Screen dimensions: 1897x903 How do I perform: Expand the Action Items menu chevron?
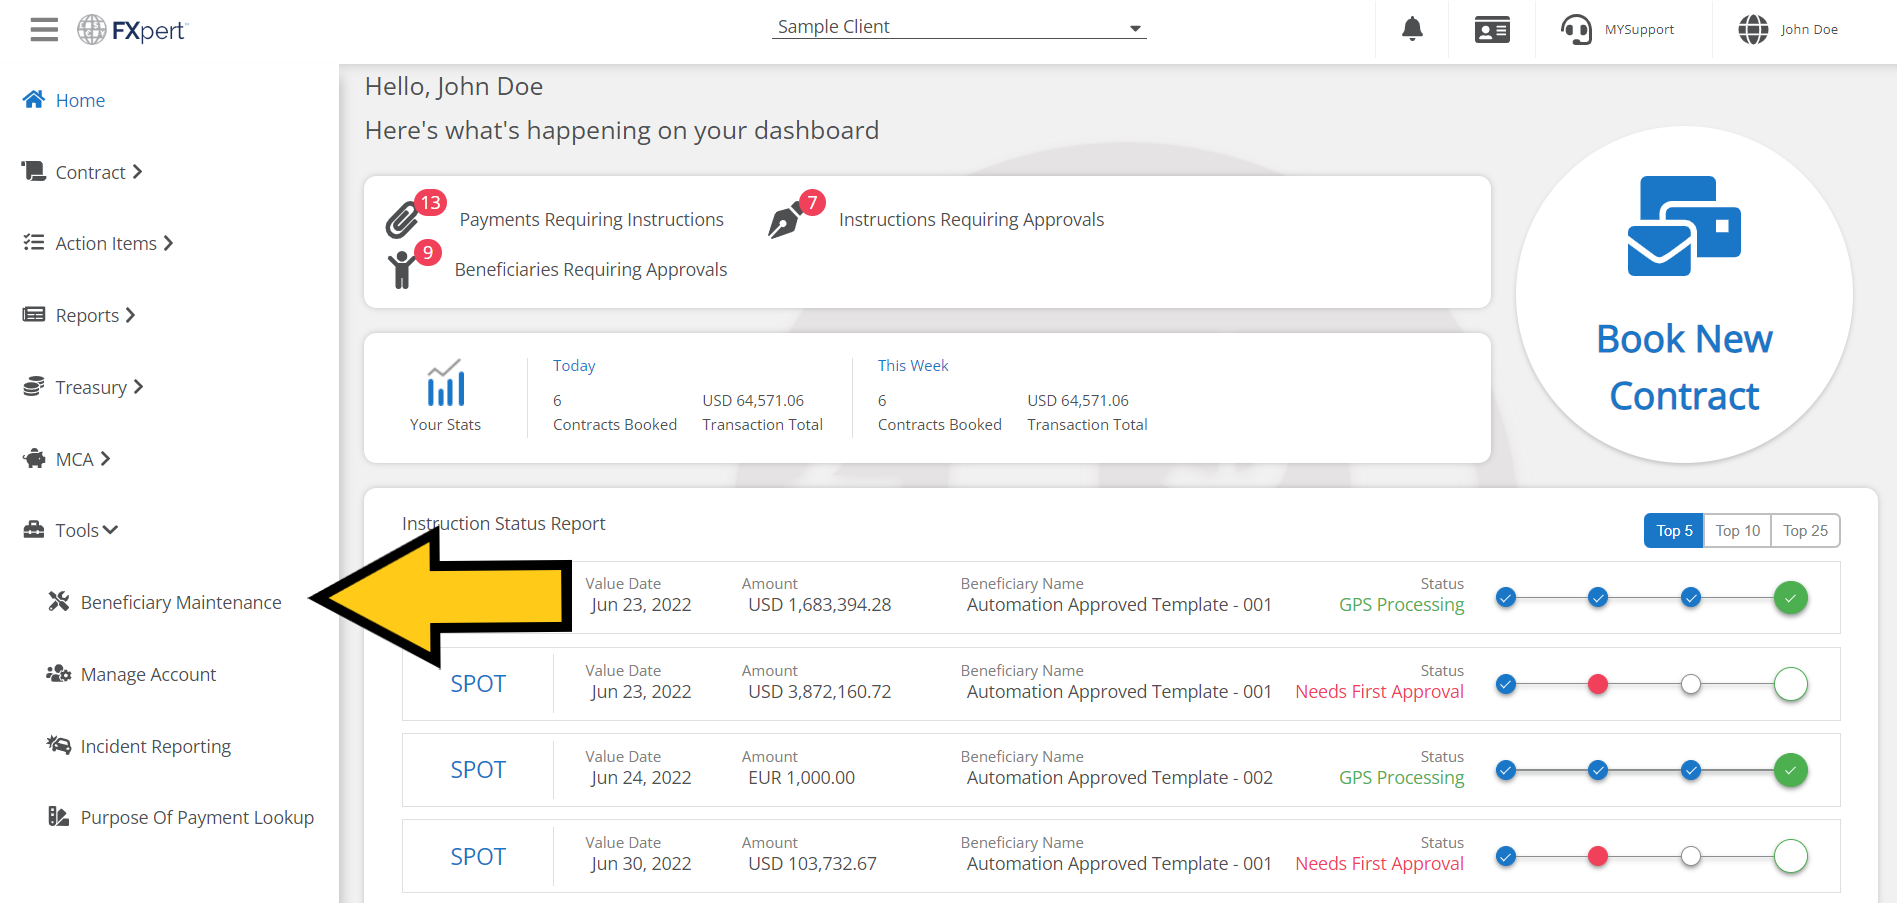(168, 243)
